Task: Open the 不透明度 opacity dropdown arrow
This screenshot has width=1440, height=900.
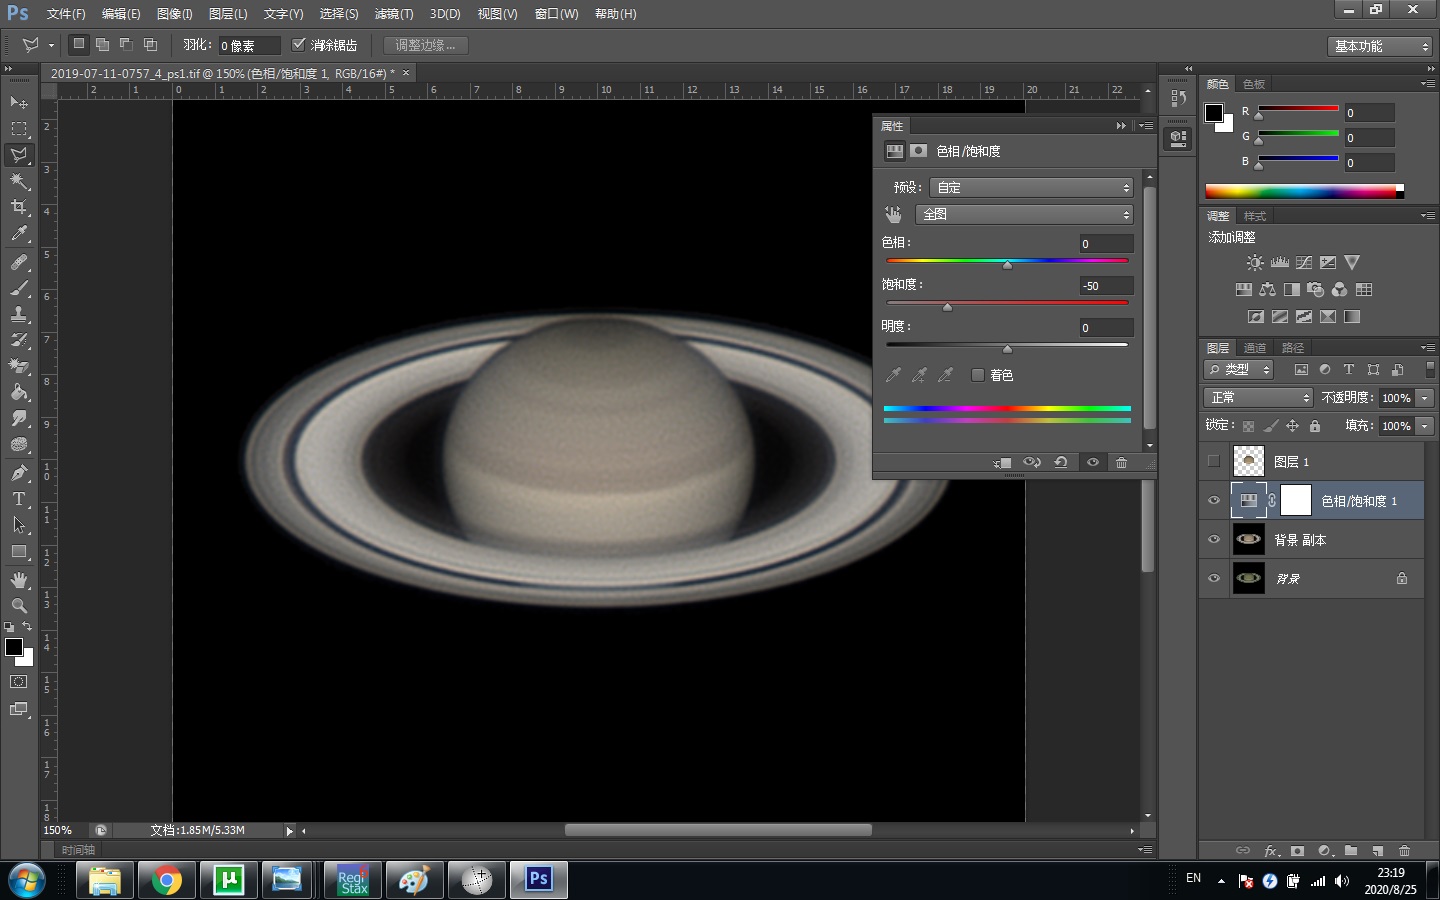Action: (x=1425, y=398)
